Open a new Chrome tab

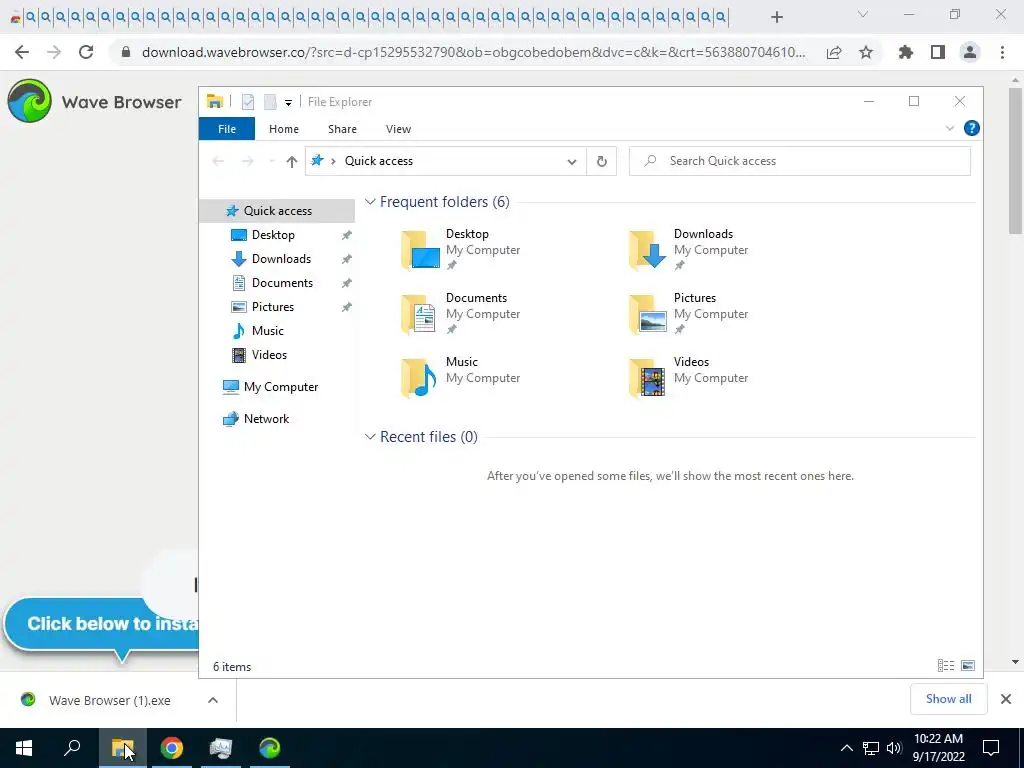pos(776,17)
